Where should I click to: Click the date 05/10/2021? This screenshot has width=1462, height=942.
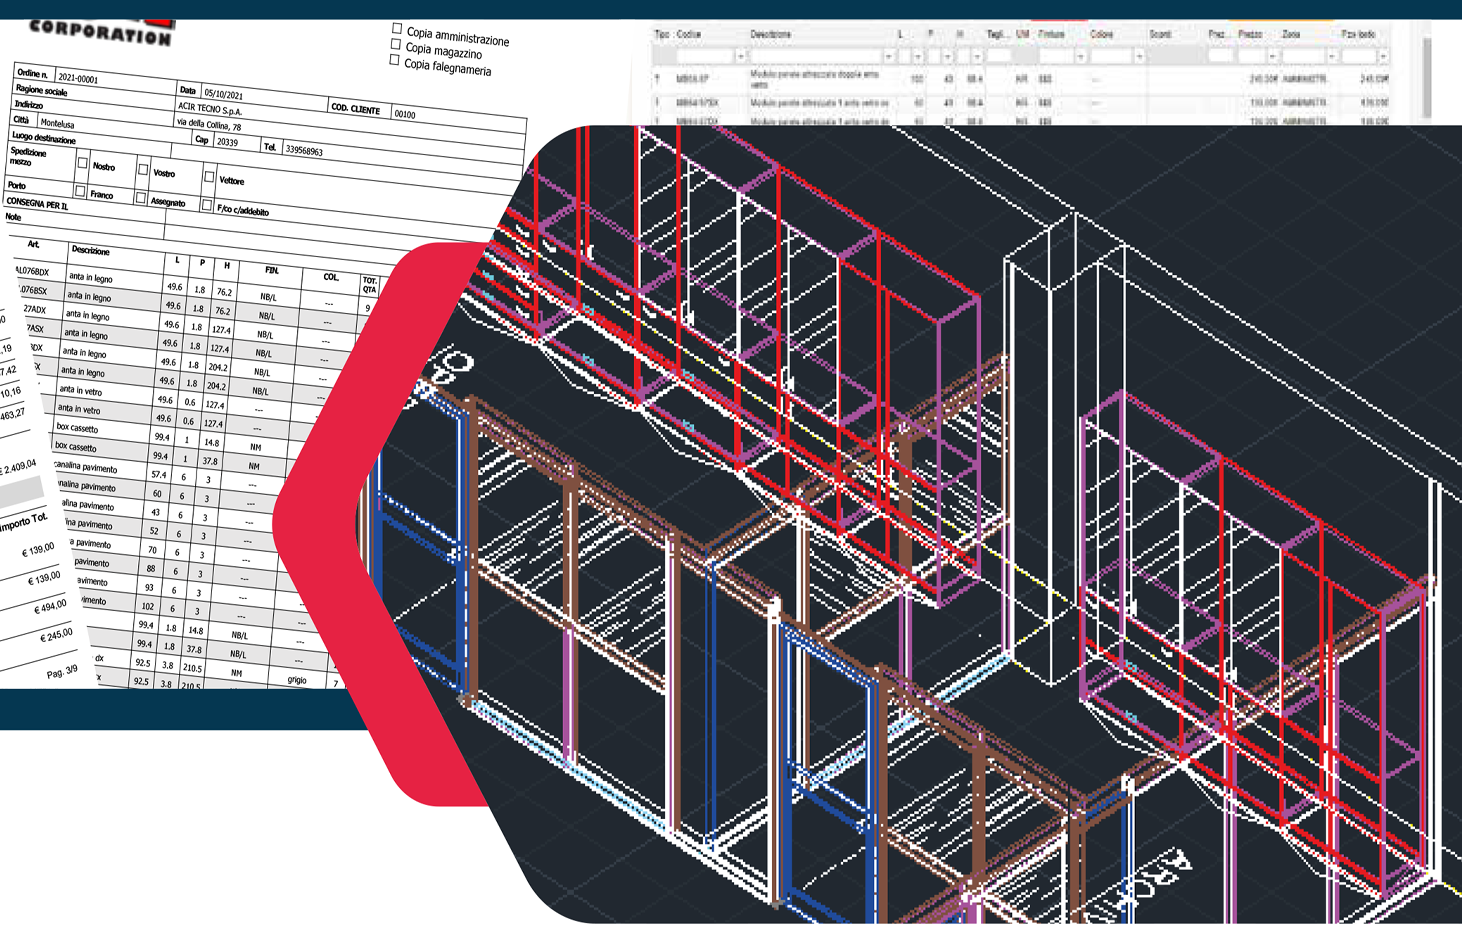(x=224, y=94)
